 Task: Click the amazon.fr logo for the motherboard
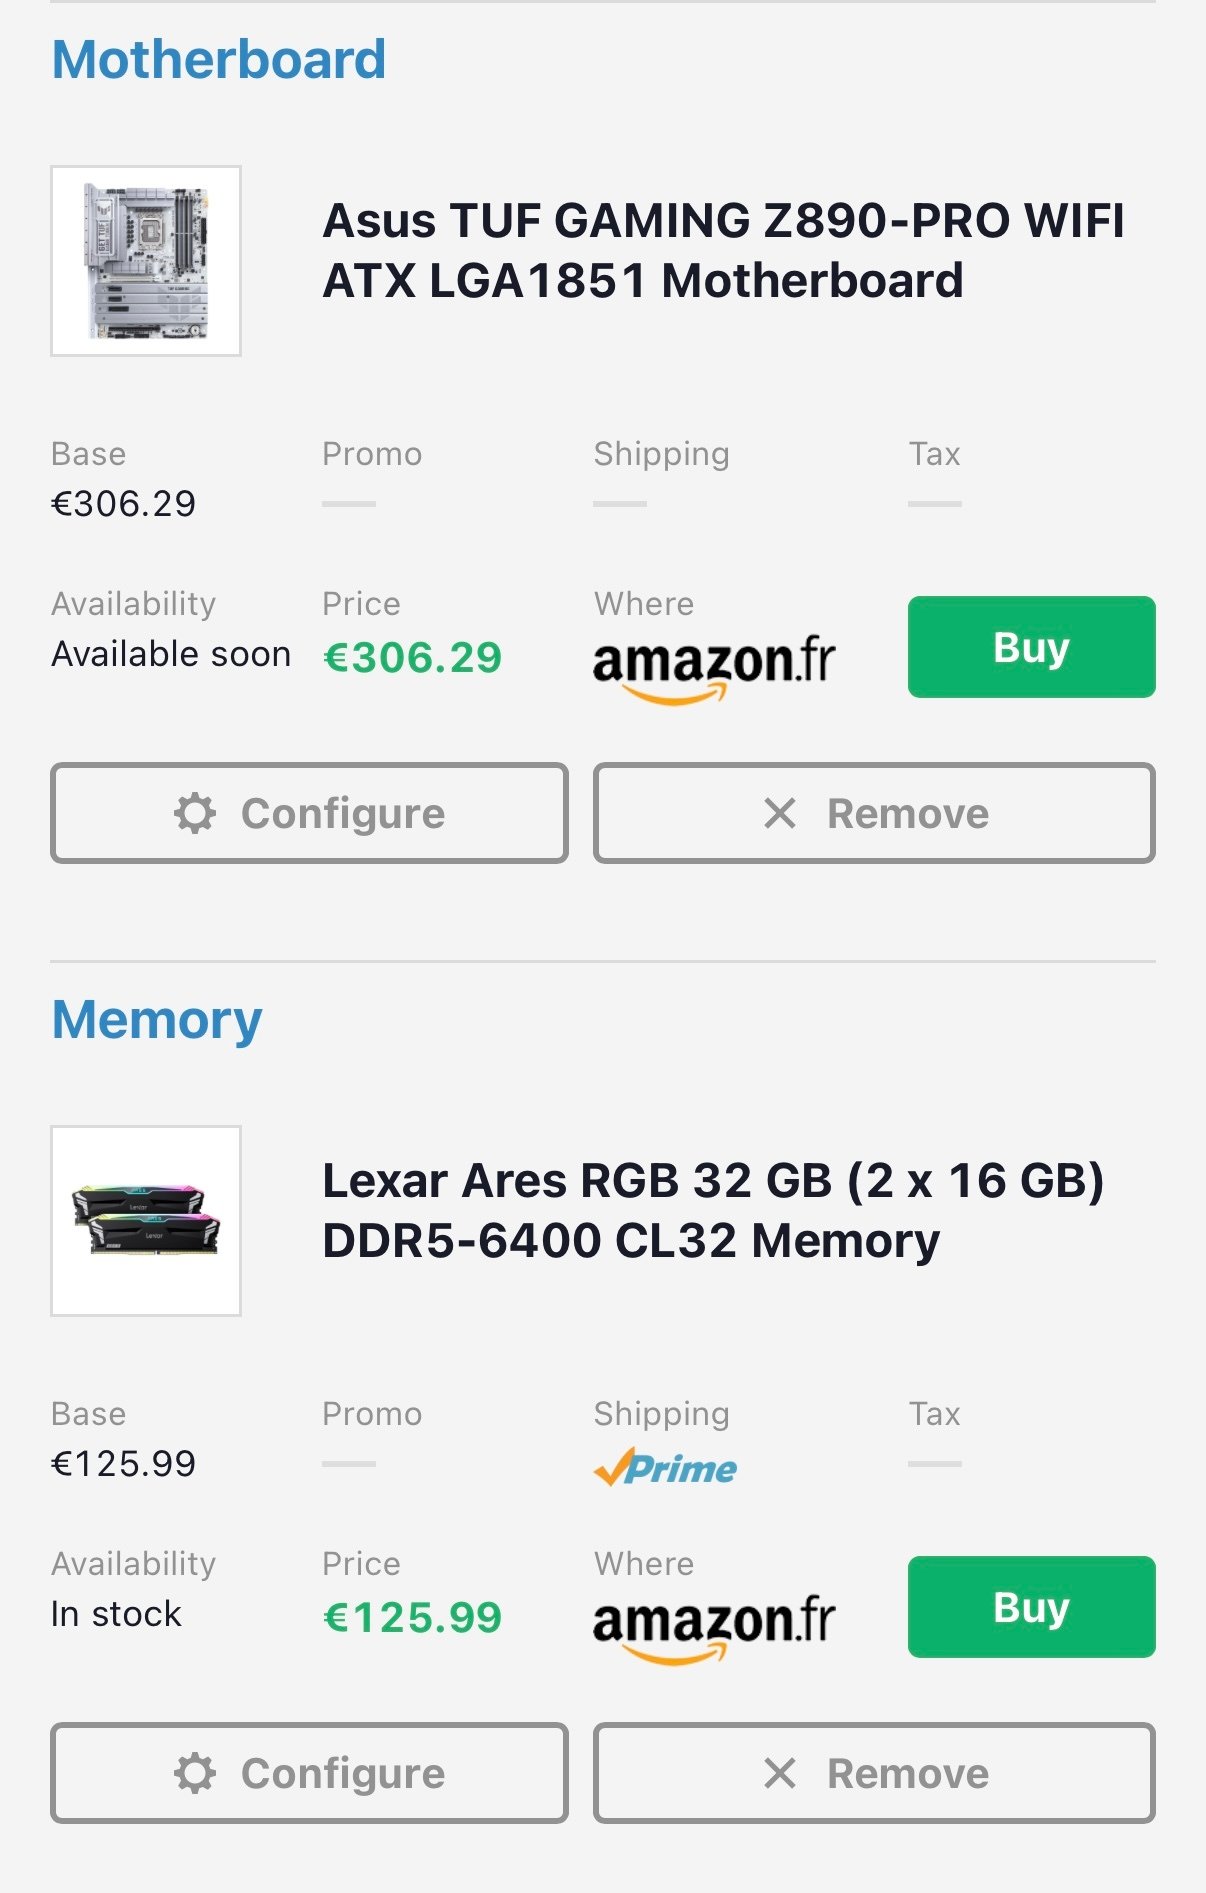714,665
